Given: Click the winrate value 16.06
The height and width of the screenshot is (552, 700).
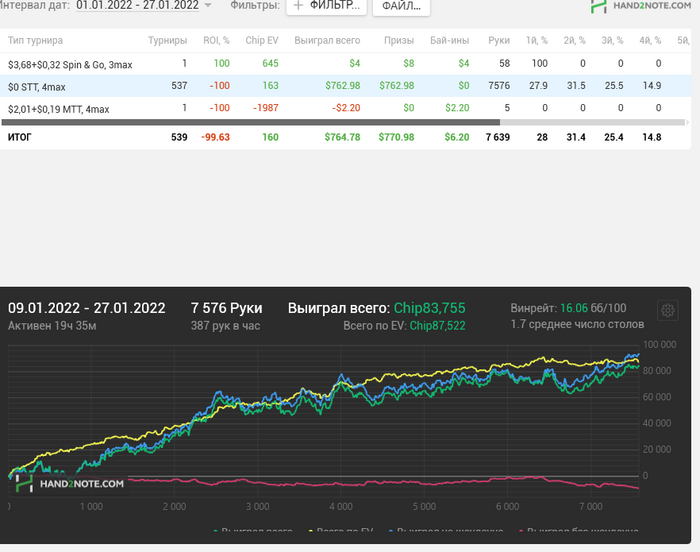Looking at the screenshot, I should [x=574, y=308].
